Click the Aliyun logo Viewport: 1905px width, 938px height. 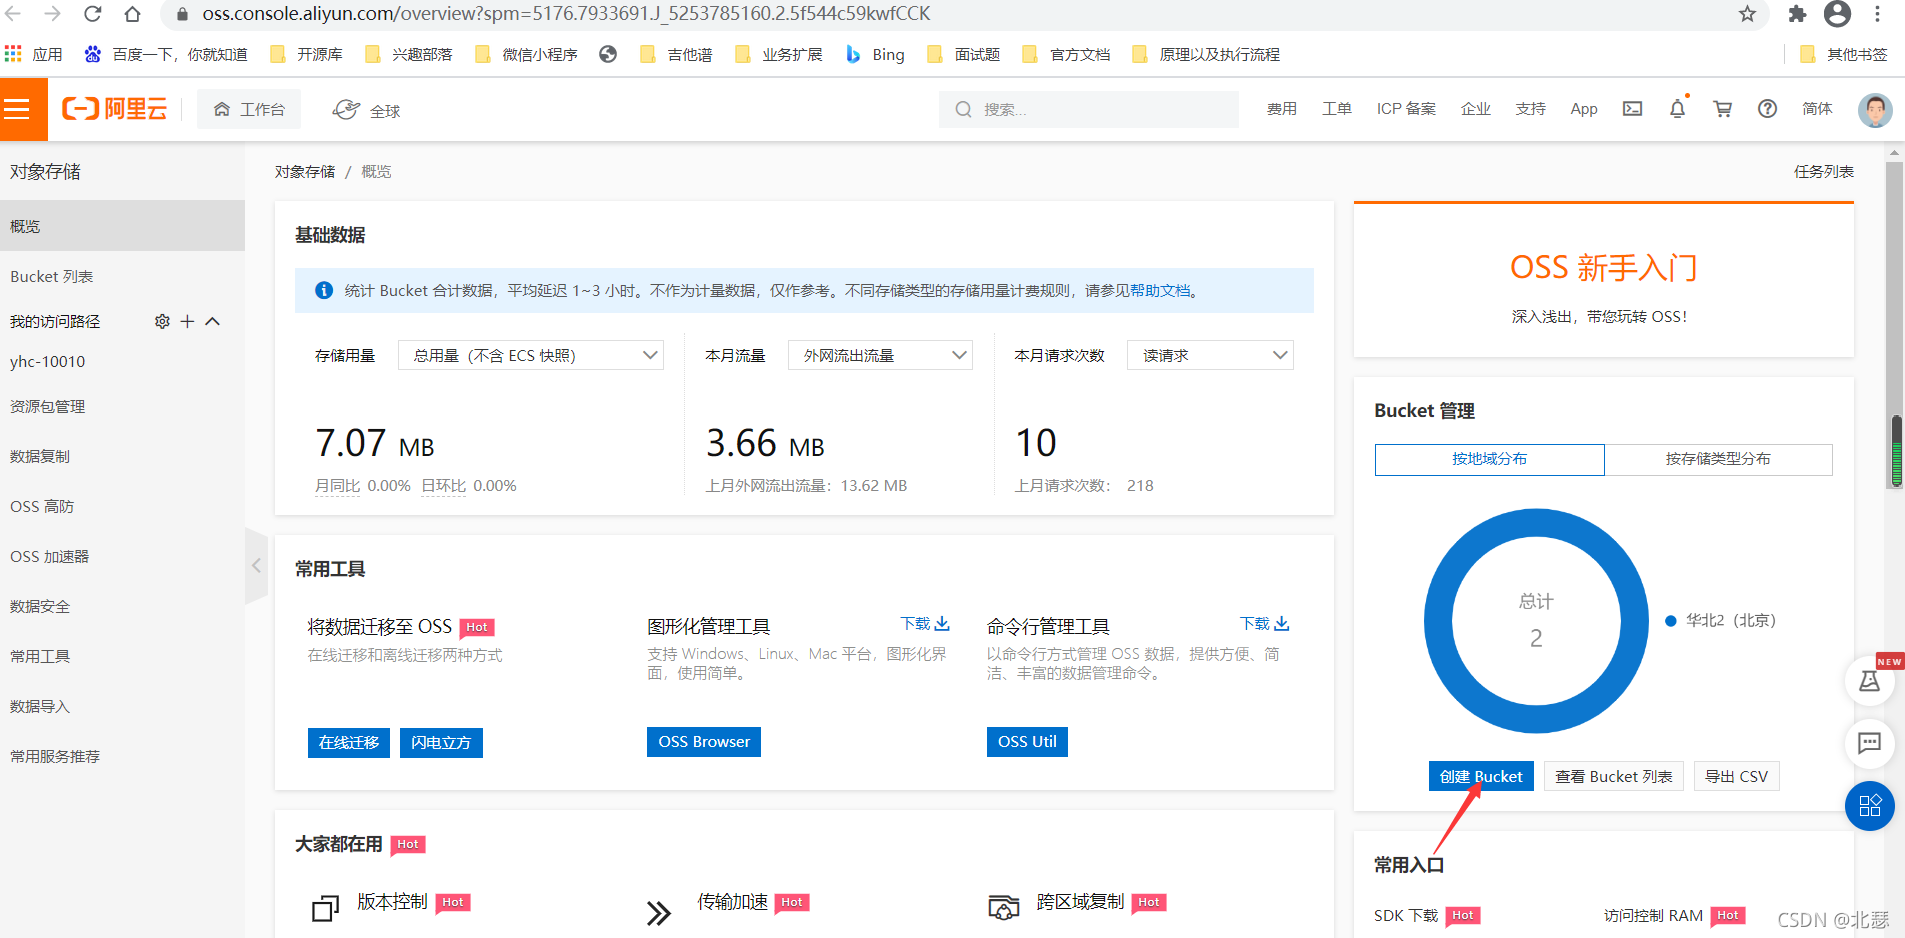click(114, 109)
